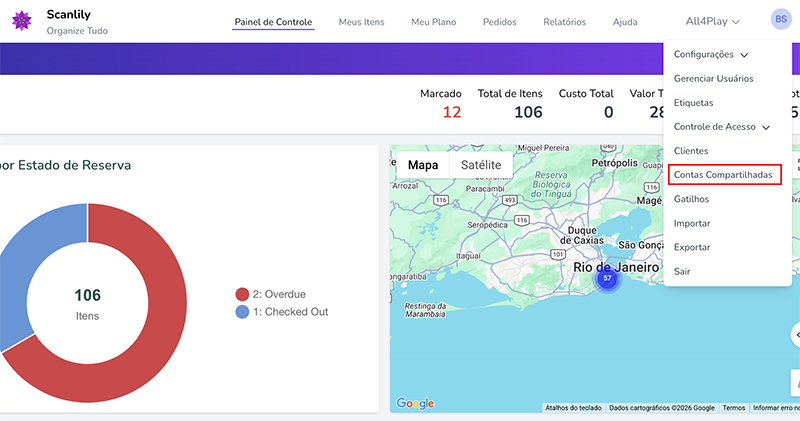Choose Clientes in the dropdown menu
Image resolution: width=800 pixels, height=421 pixels.
691,151
